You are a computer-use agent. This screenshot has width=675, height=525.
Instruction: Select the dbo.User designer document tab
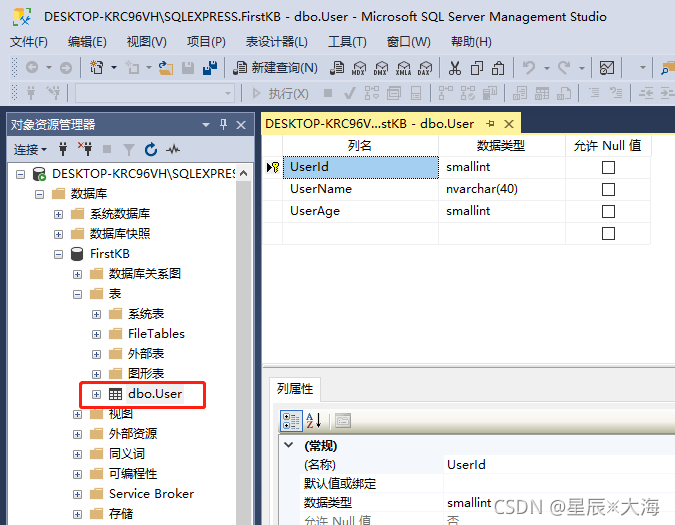(369, 124)
